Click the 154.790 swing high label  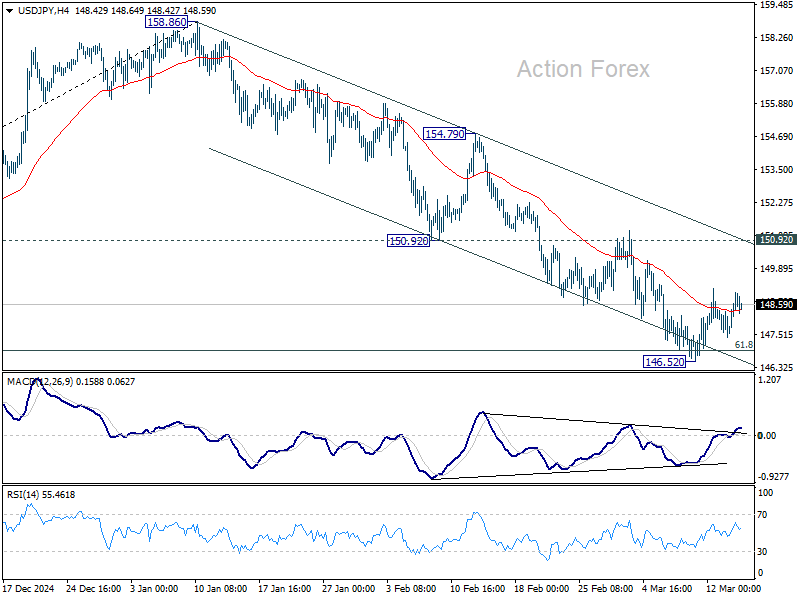pos(443,131)
